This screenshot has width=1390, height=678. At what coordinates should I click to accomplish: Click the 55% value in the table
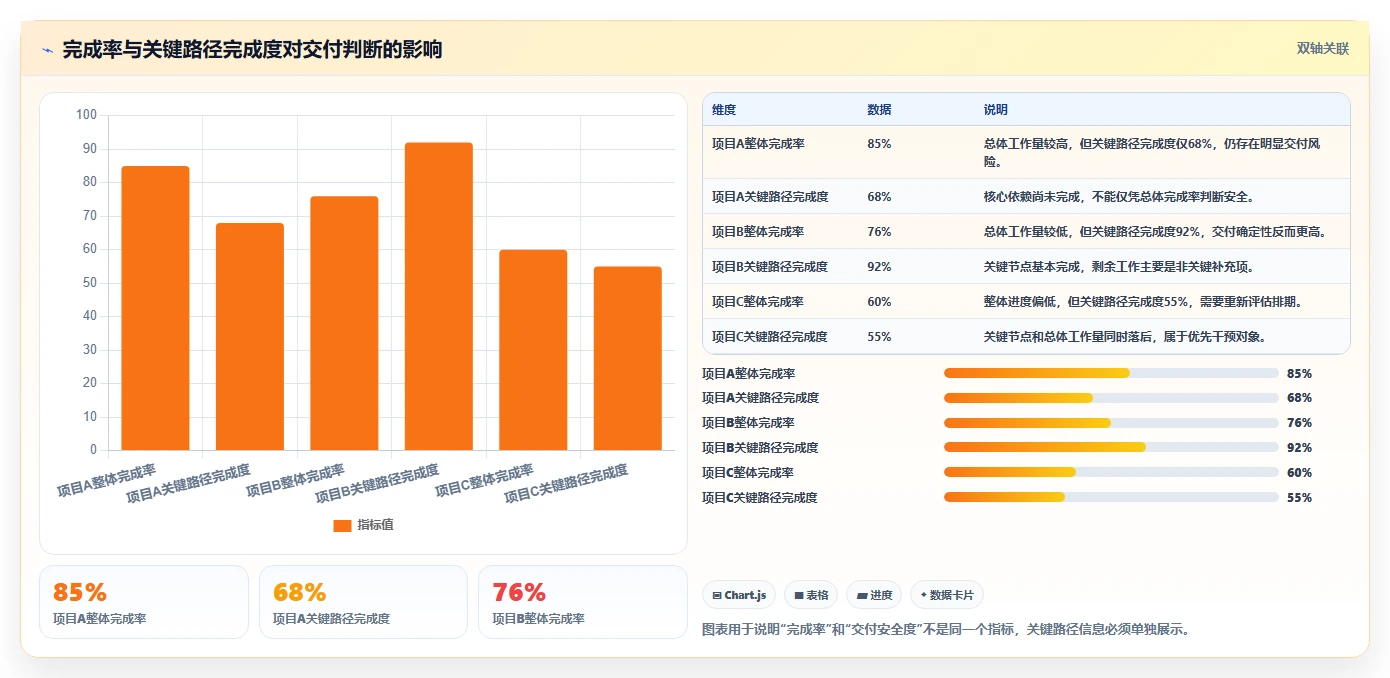click(x=879, y=337)
